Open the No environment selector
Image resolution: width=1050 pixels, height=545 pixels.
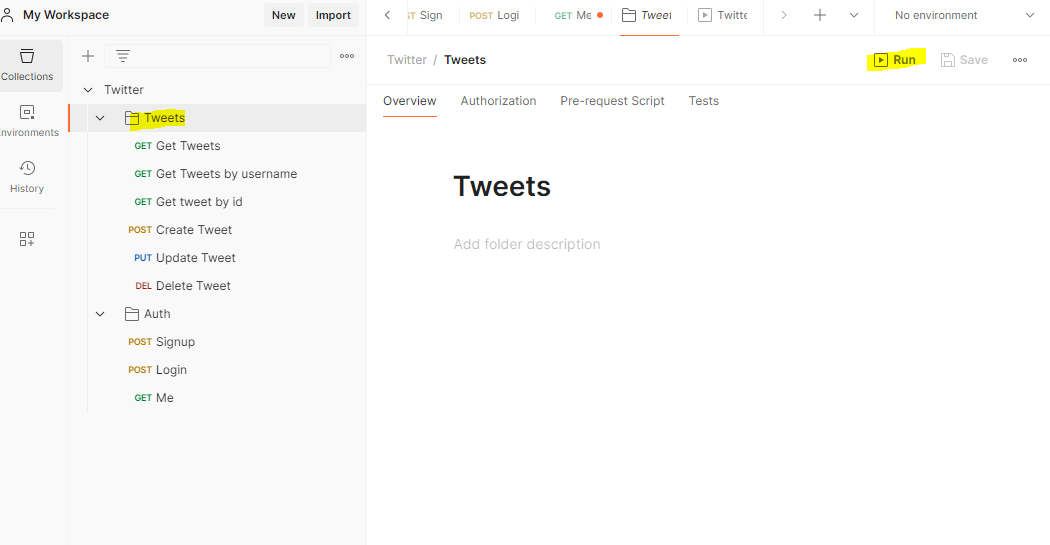point(963,15)
